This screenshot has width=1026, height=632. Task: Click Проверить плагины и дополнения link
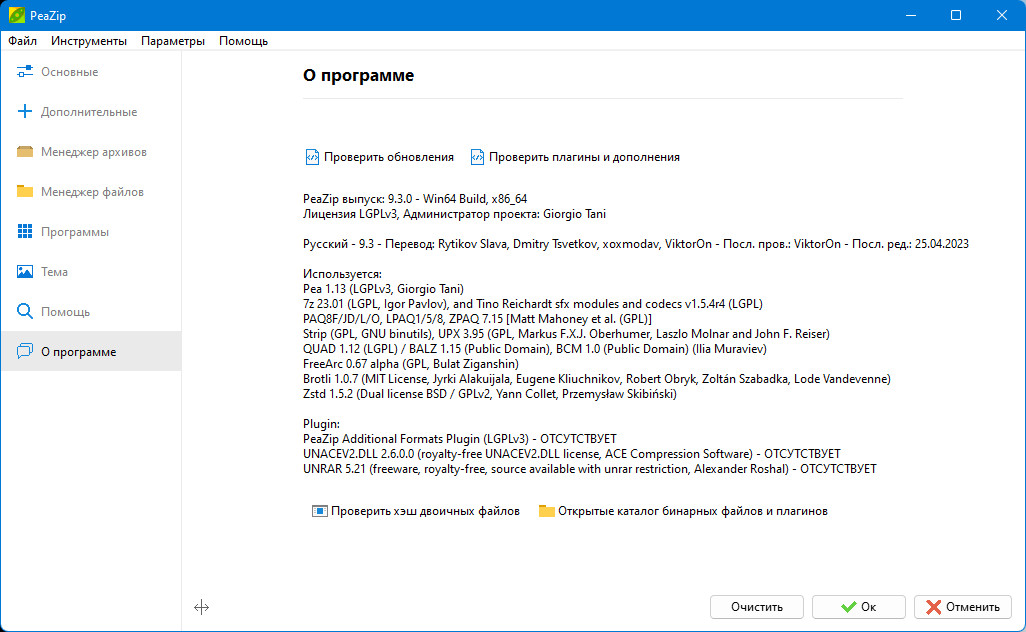[575, 157]
